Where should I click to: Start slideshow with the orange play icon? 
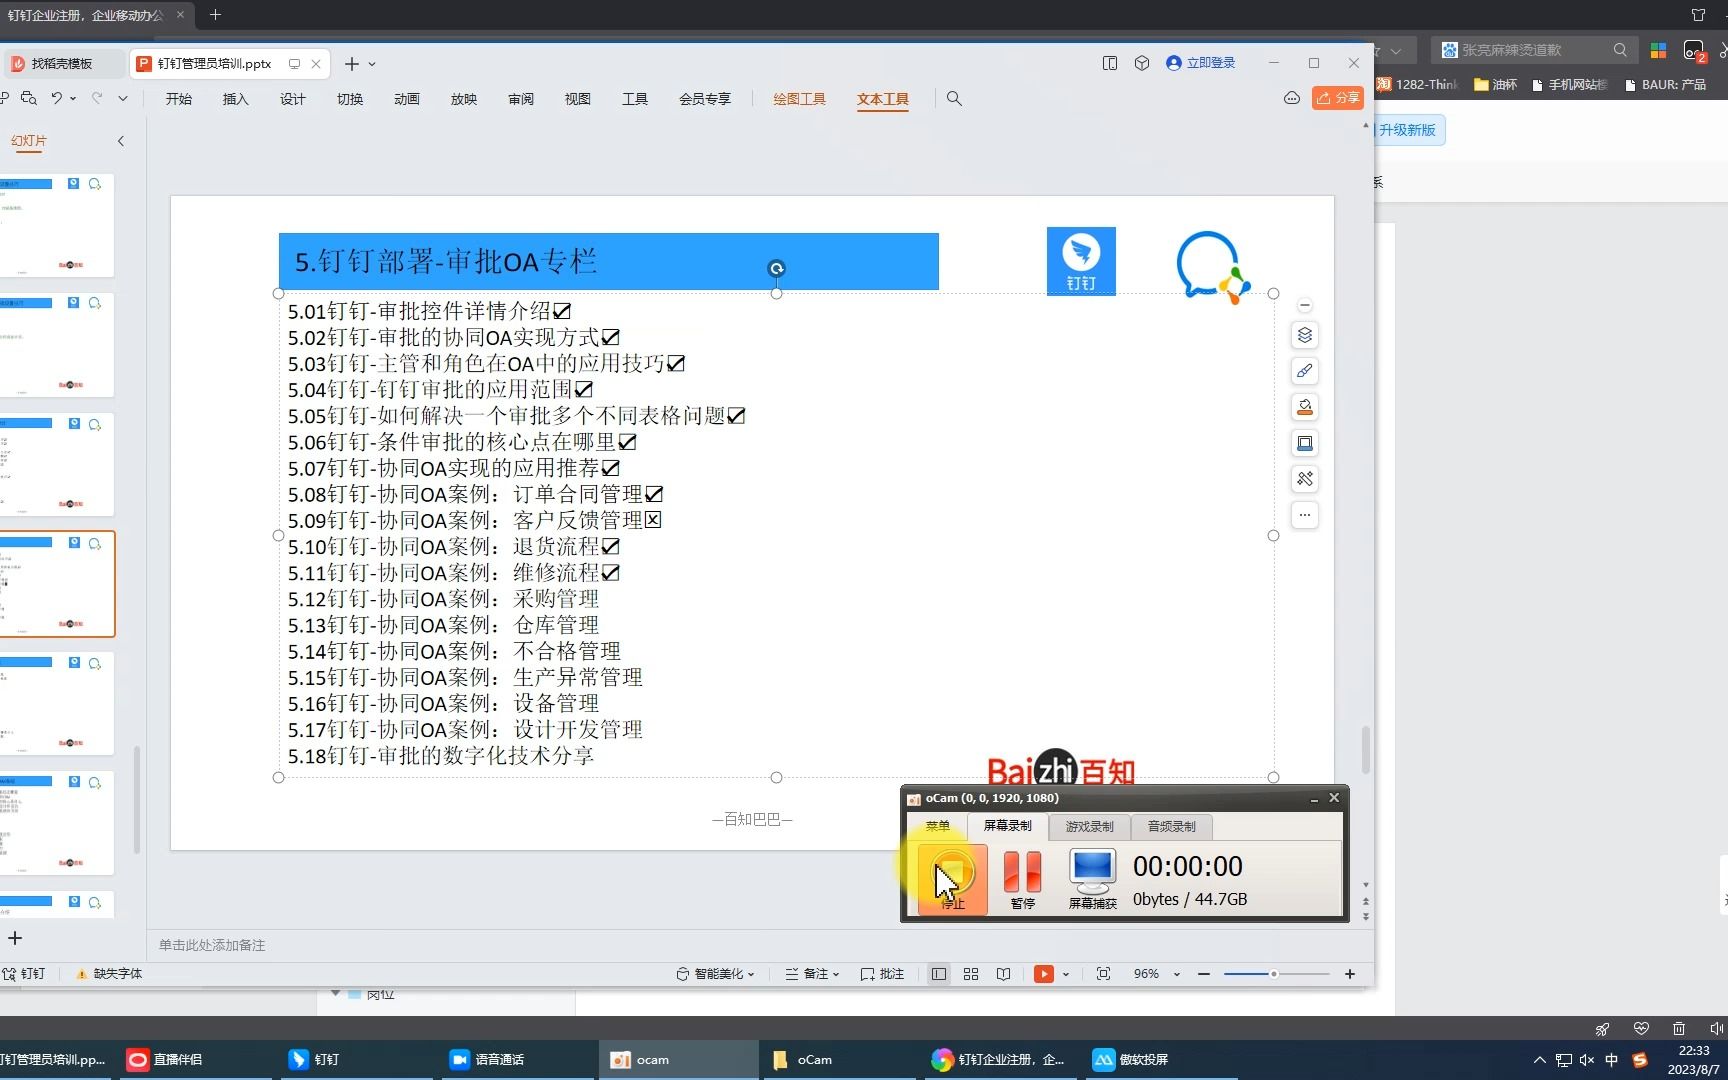1043,974
